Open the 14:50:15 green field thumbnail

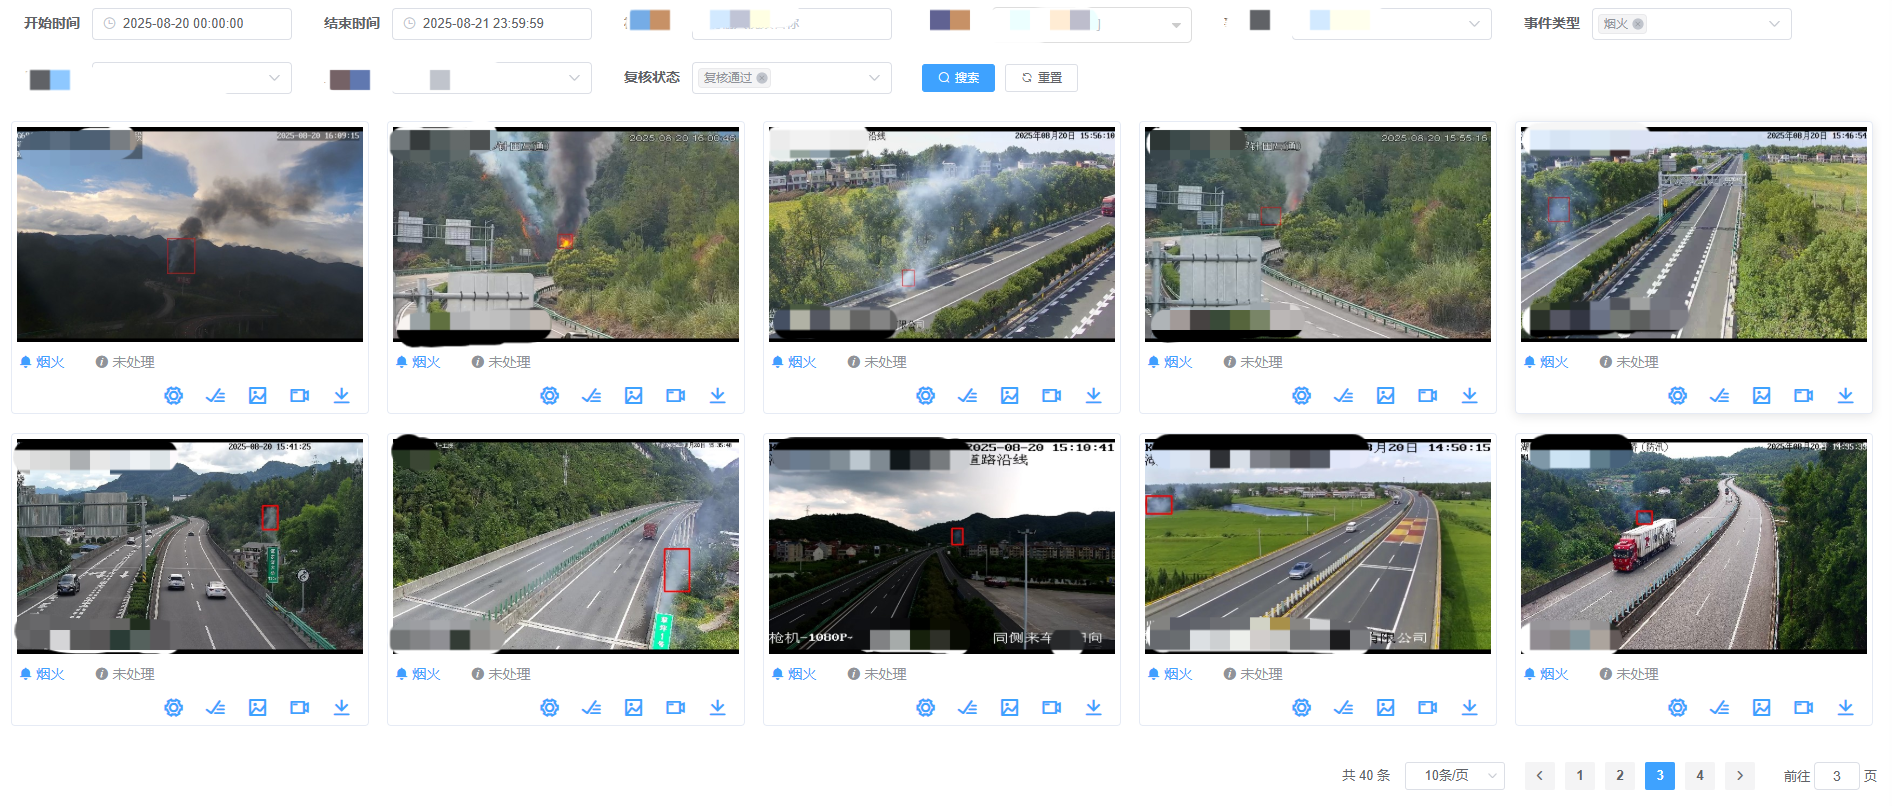pyautogui.click(x=1318, y=546)
